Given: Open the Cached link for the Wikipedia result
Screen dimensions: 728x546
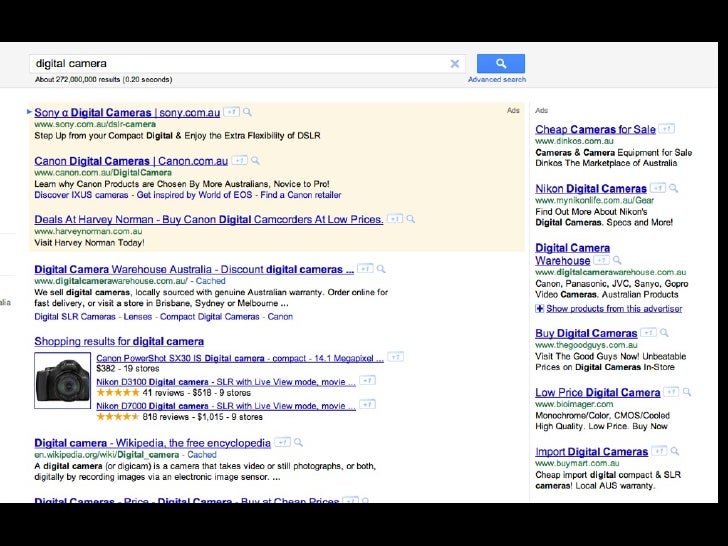Looking at the screenshot, I should pos(202,455).
